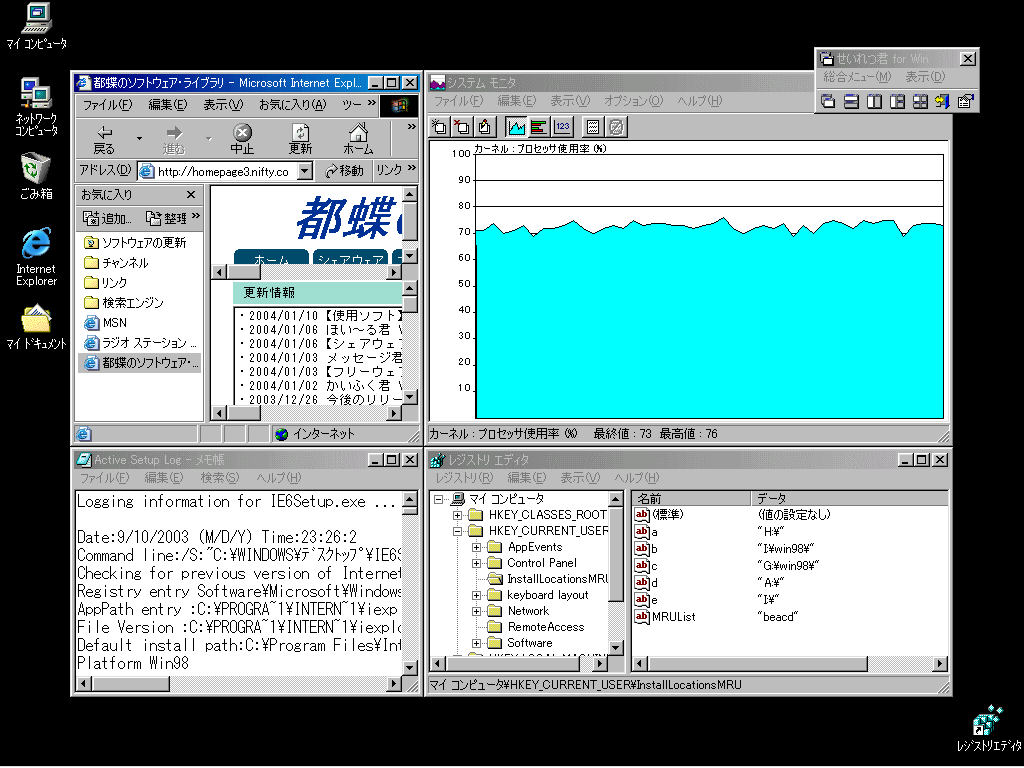Viewport: 1024px width, 768px height.
Task: Open the back history dropdown arrow beside 戻る
Action: [139, 139]
